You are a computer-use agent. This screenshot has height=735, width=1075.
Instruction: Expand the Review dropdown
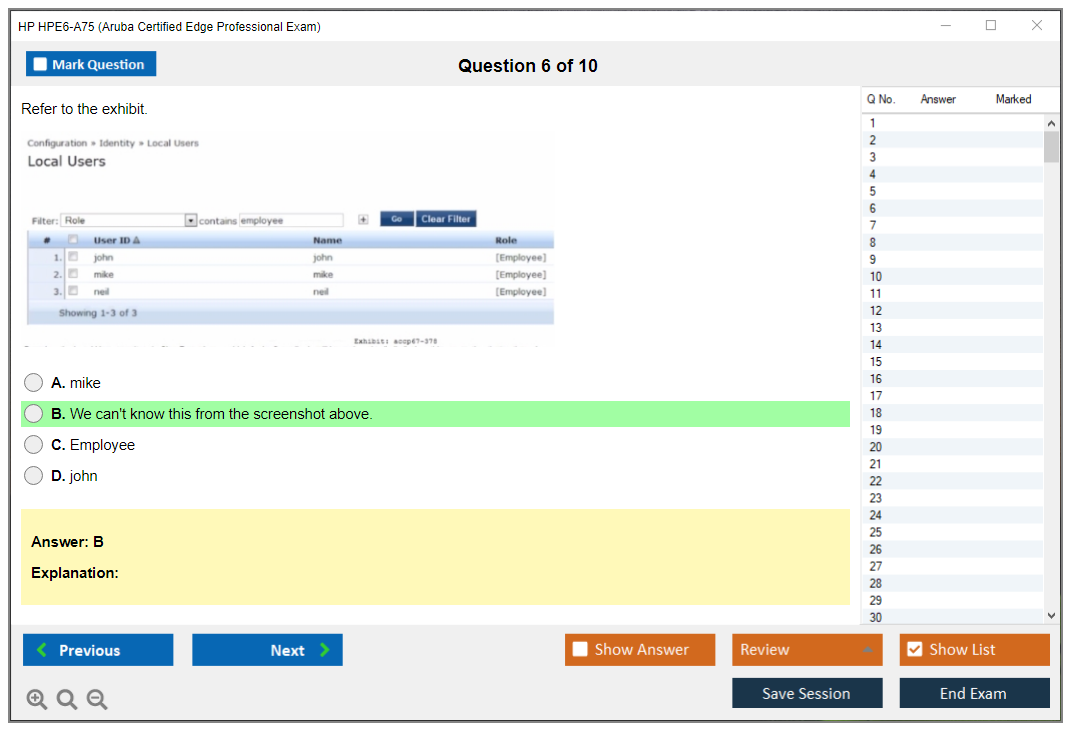coord(868,650)
